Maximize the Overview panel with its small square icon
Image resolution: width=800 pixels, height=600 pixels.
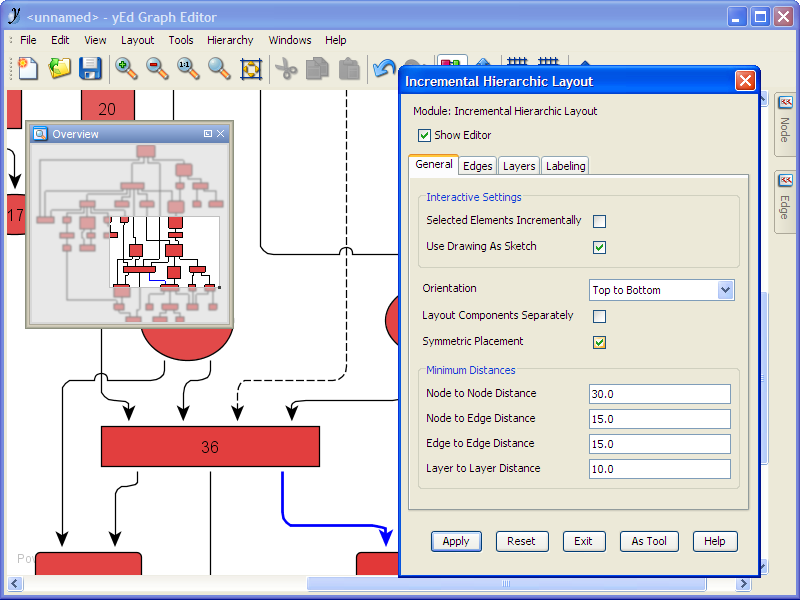pos(208,134)
